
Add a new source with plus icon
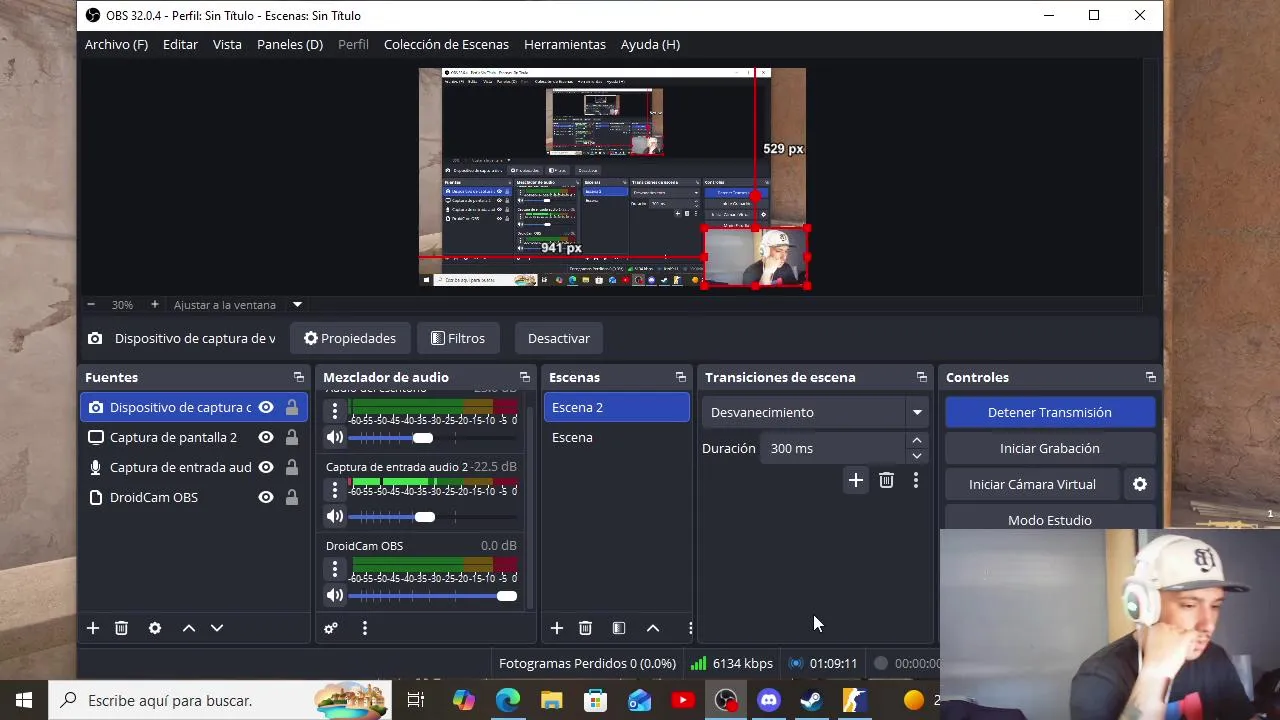pos(93,628)
